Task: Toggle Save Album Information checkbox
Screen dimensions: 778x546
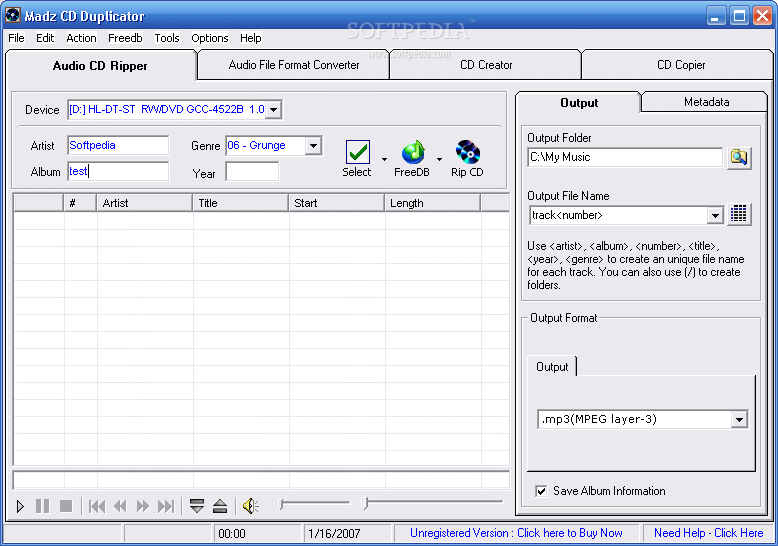Action: 541,491
